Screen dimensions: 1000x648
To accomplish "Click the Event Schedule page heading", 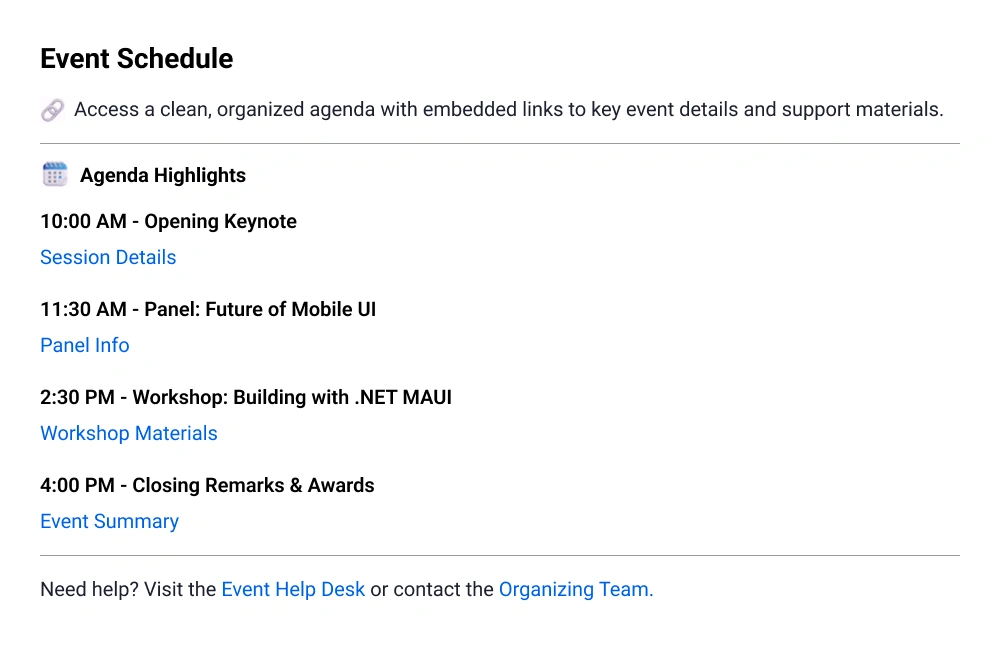I will click(x=137, y=59).
